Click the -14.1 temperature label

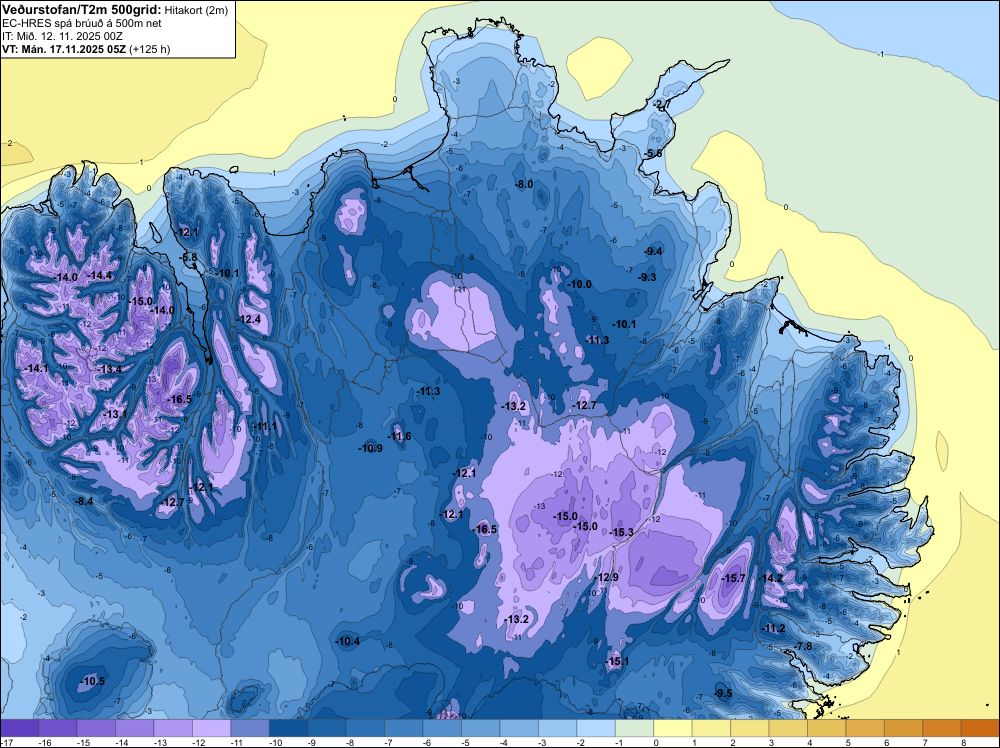pyautogui.click(x=36, y=369)
